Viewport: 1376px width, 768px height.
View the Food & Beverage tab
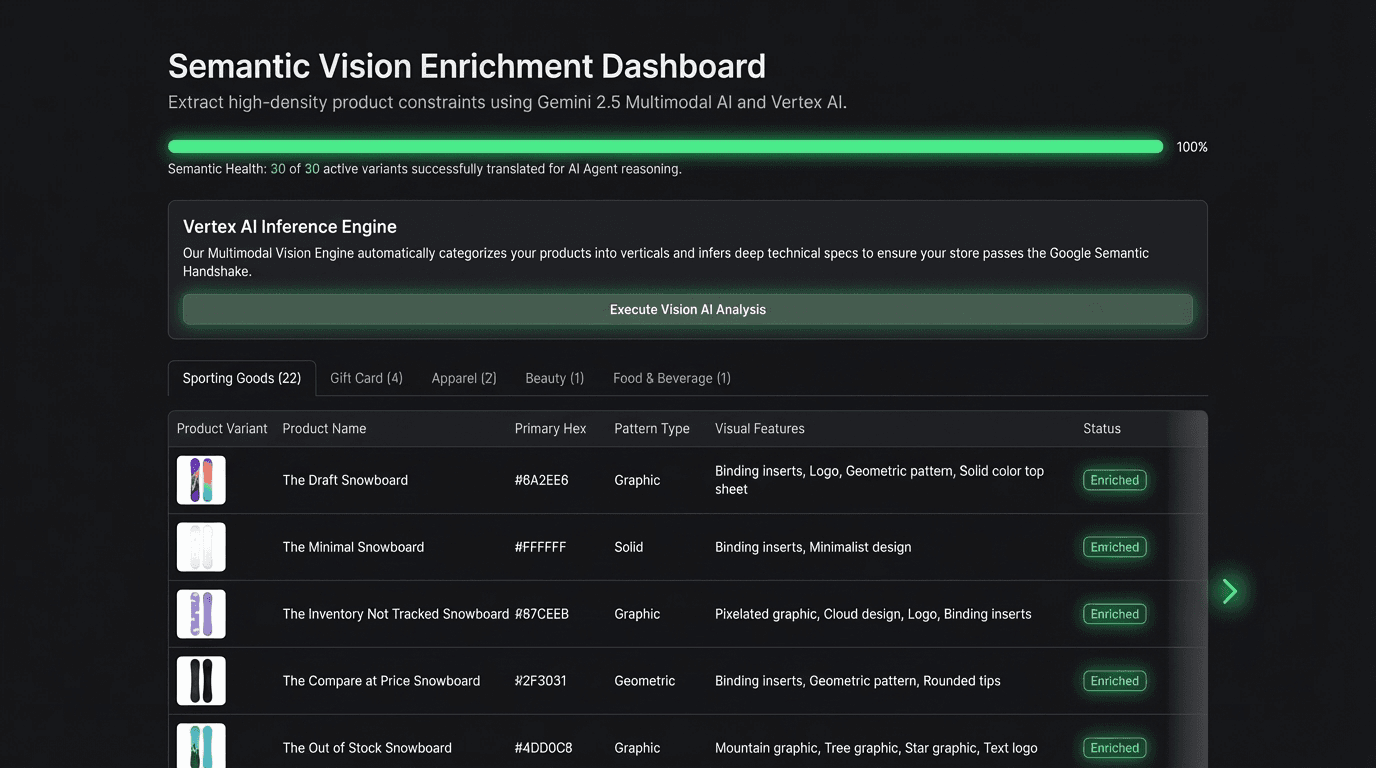click(671, 378)
